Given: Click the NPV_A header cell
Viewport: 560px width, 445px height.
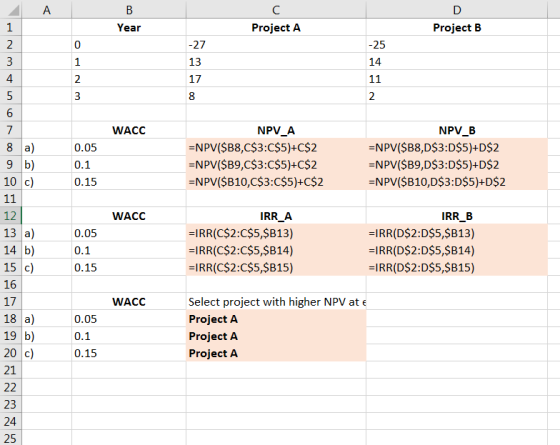Looking at the screenshot, I should pyautogui.click(x=276, y=130).
